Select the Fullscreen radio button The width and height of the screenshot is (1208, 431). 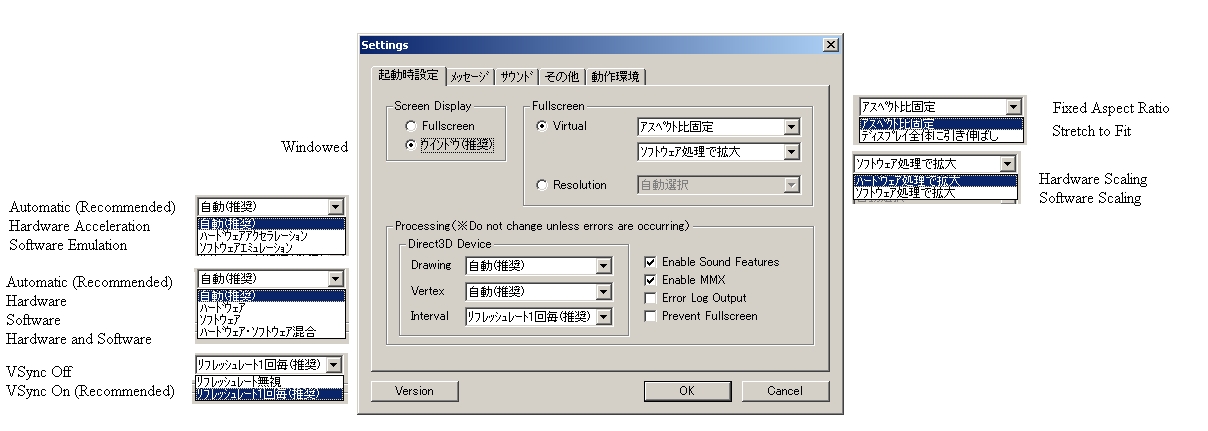pyautogui.click(x=411, y=126)
